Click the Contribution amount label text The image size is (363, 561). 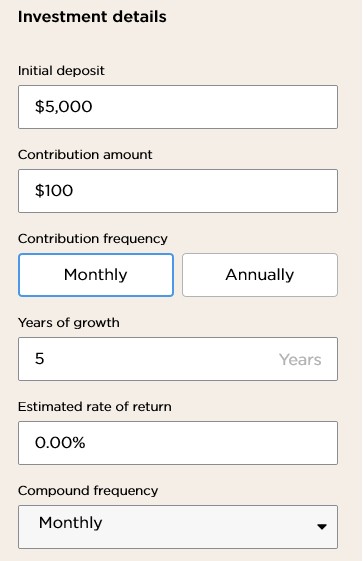(x=85, y=155)
